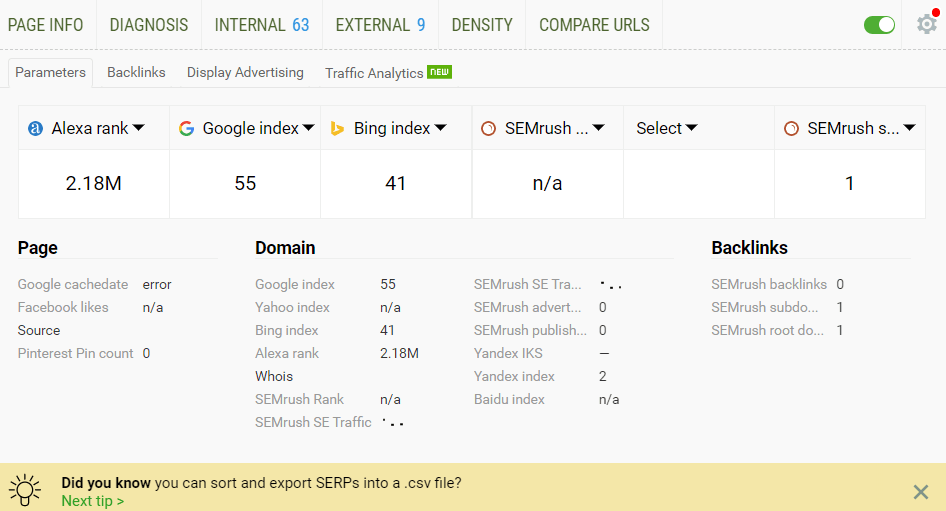Click the loading dots beside SEMrush SE Traffic
The width and height of the screenshot is (946, 511).
[x=393, y=422]
